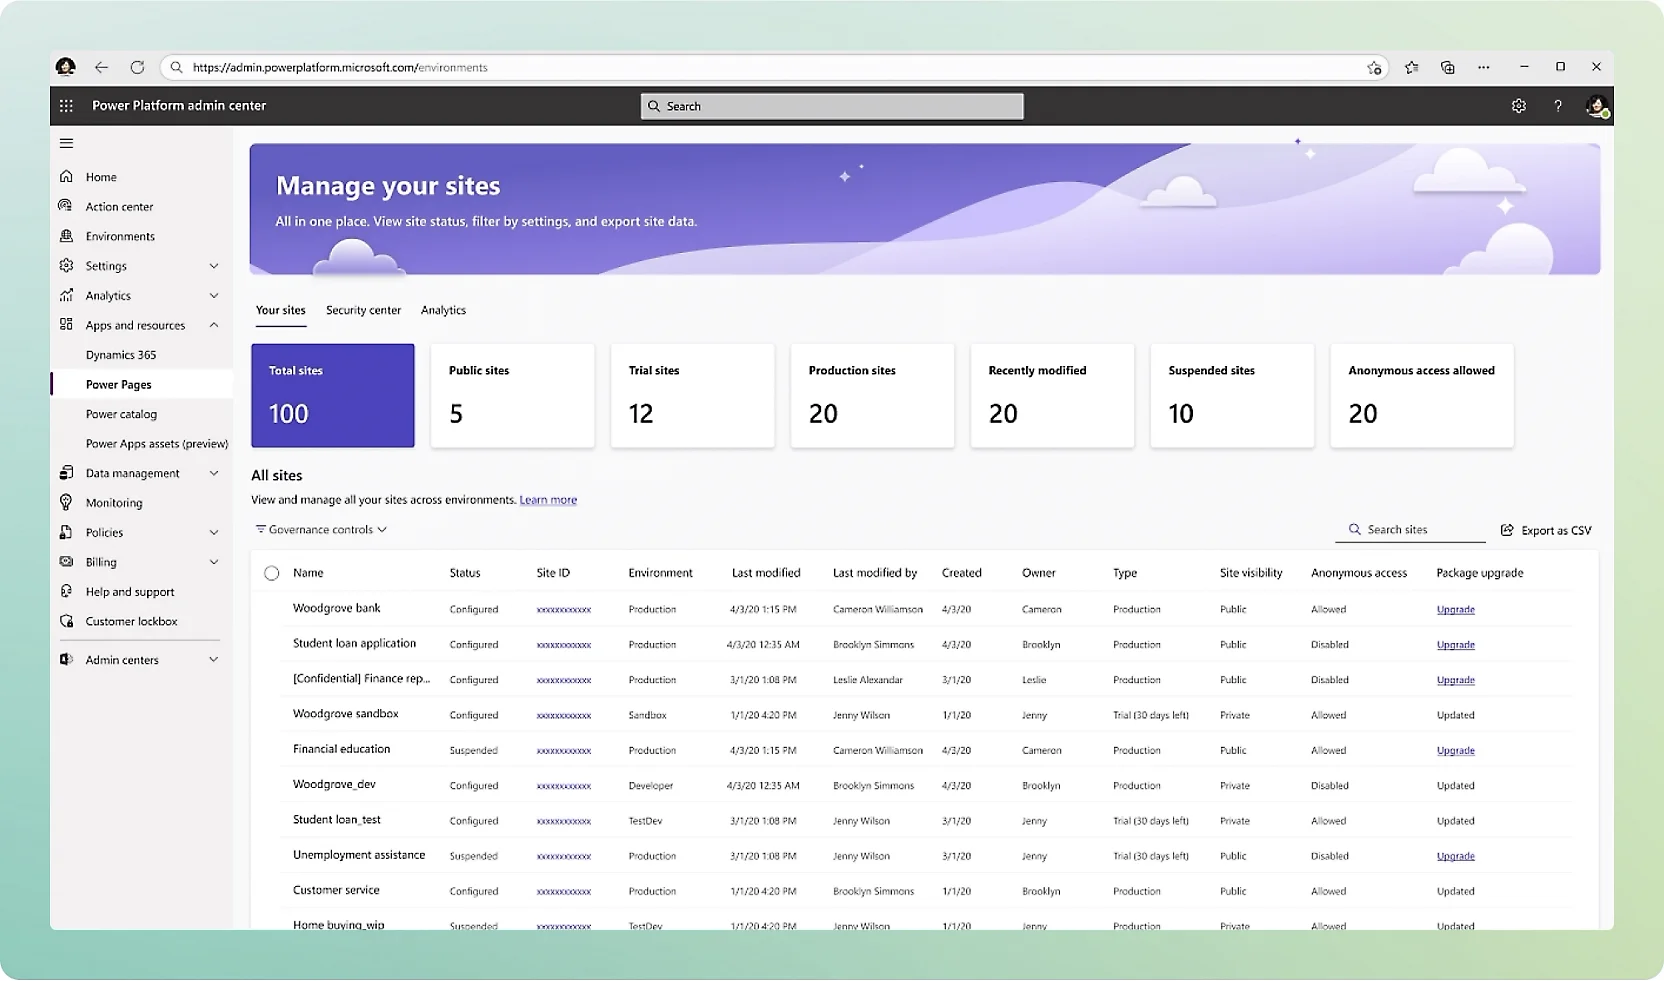Click Upgrade for Student loan application
The image size is (1664, 981).
tap(1455, 644)
